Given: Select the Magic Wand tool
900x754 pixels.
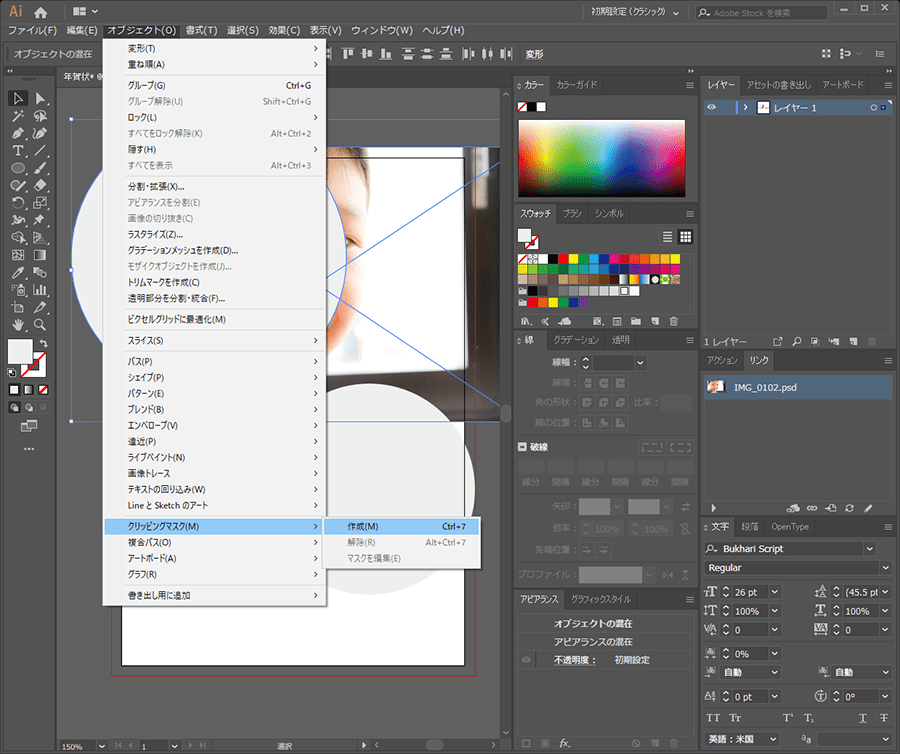Looking at the screenshot, I should [x=18, y=116].
